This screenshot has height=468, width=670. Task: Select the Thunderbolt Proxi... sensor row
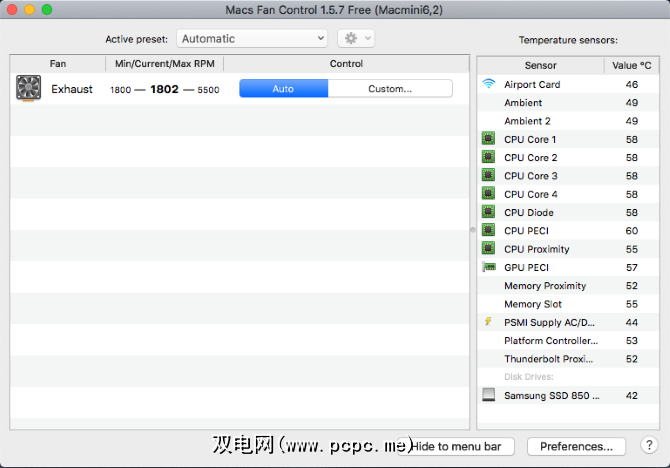click(568, 359)
